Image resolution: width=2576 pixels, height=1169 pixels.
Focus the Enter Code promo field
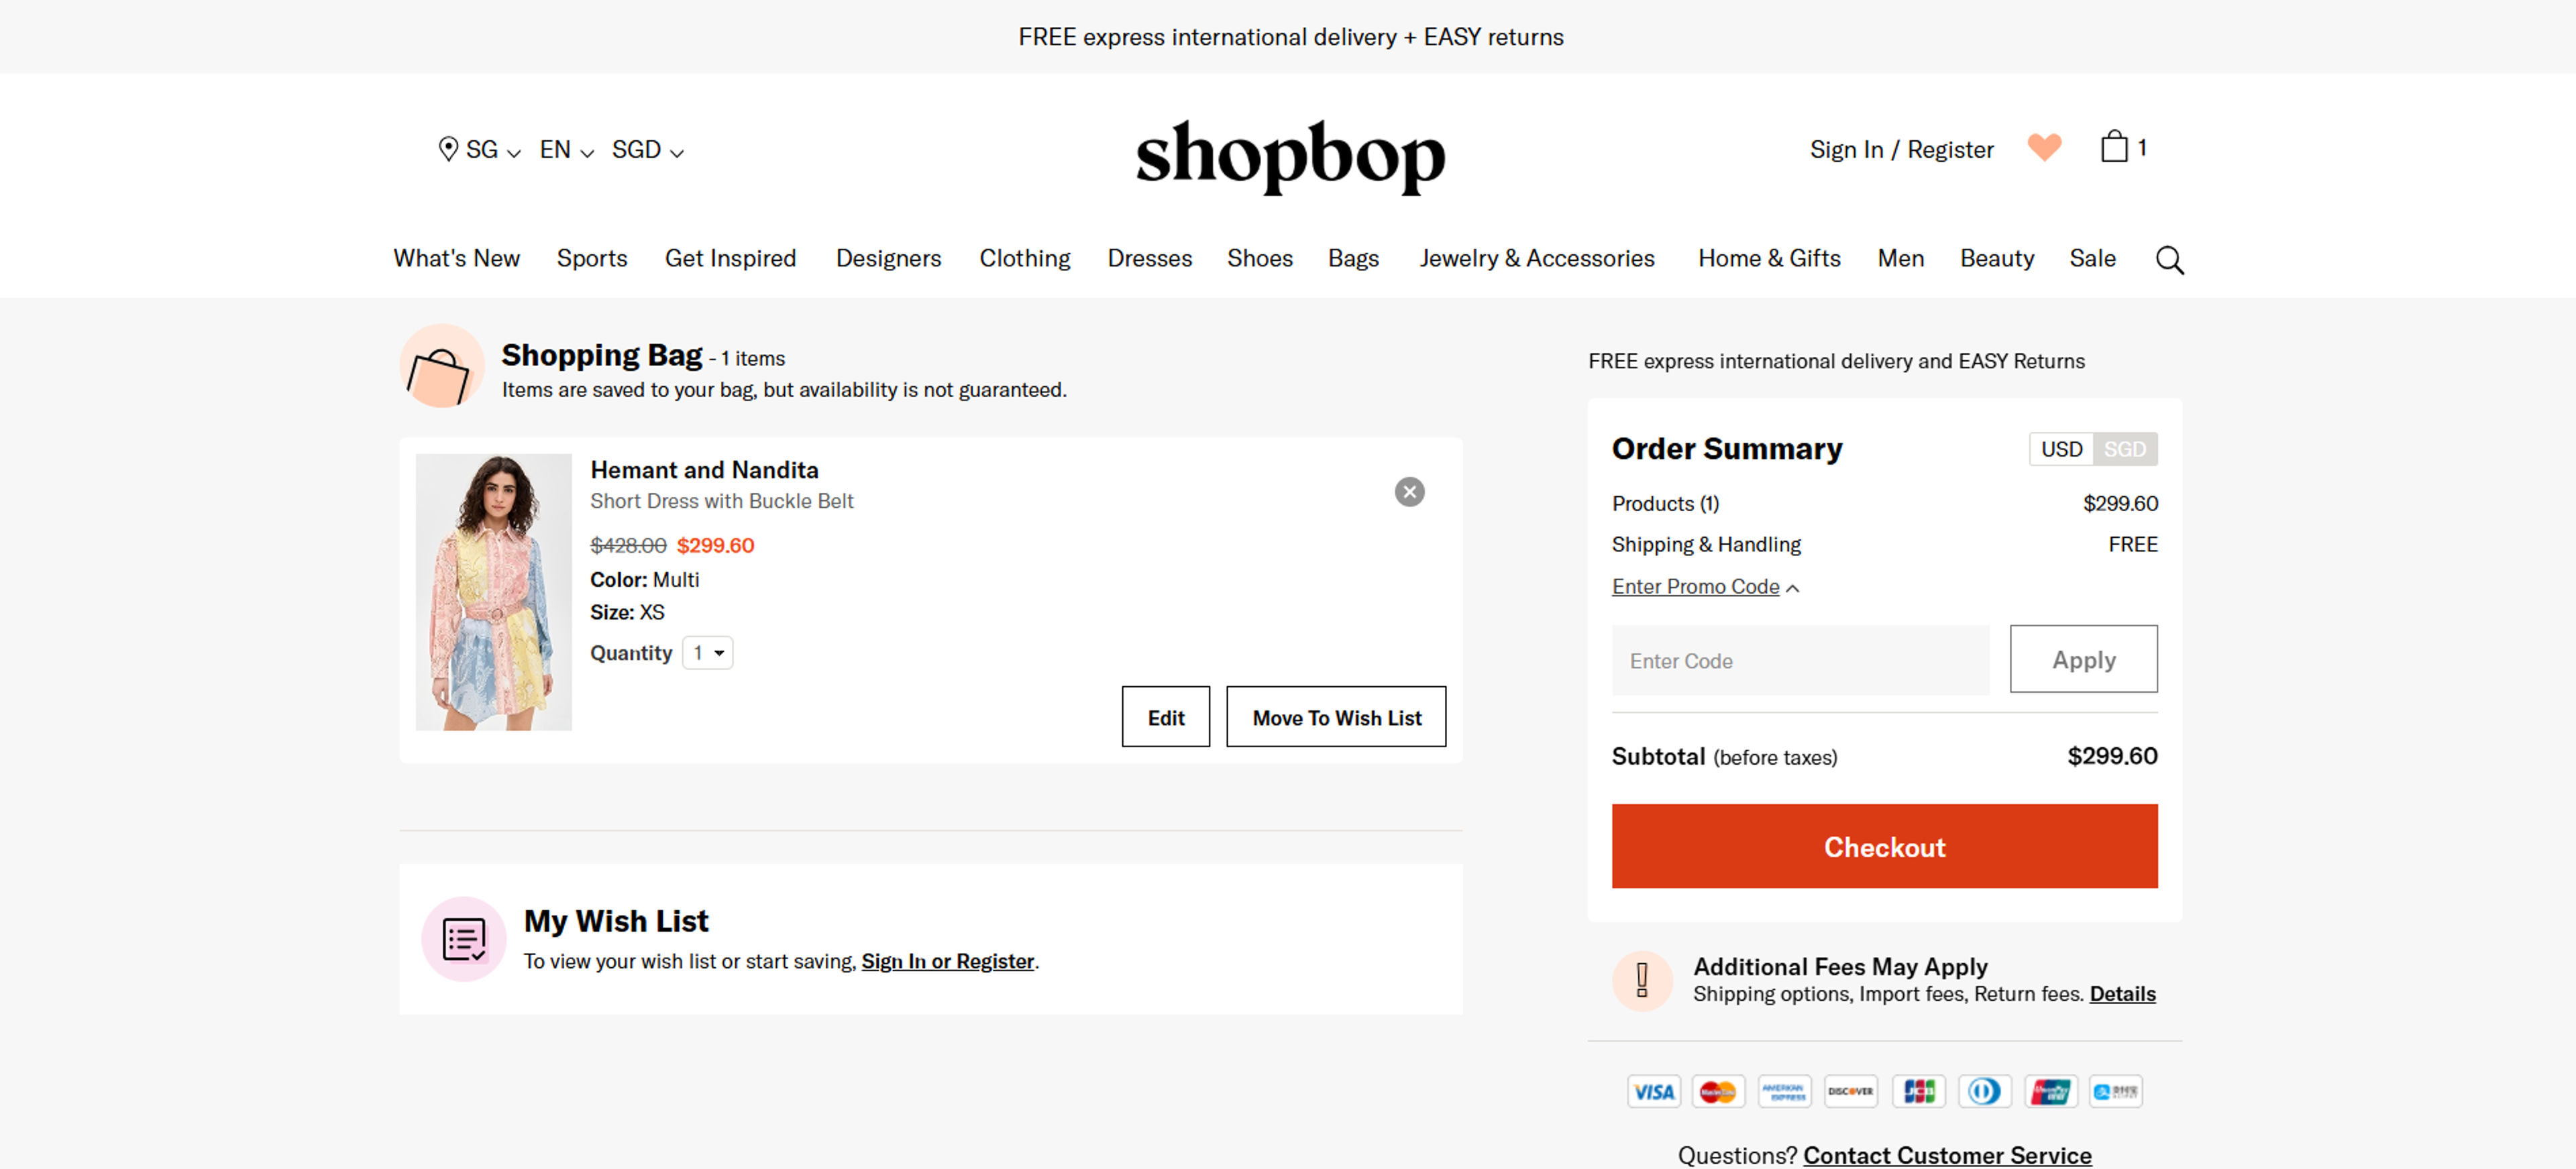1799,660
